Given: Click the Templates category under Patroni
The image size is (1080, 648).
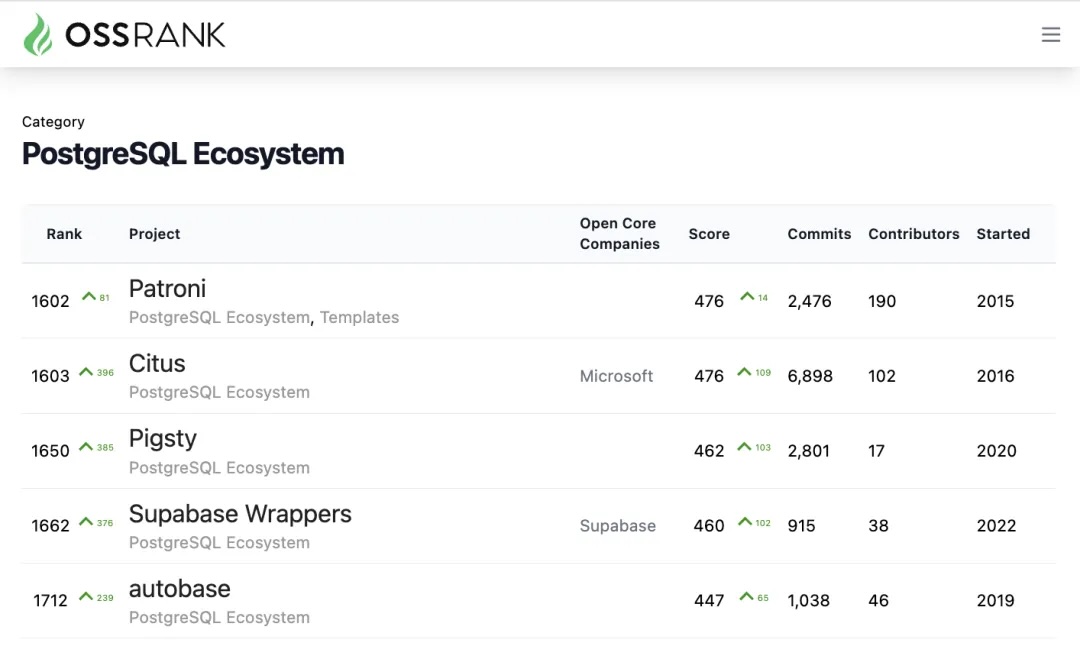Looking at the screenshot, I should pyautogui.click(x=359, y=318).
